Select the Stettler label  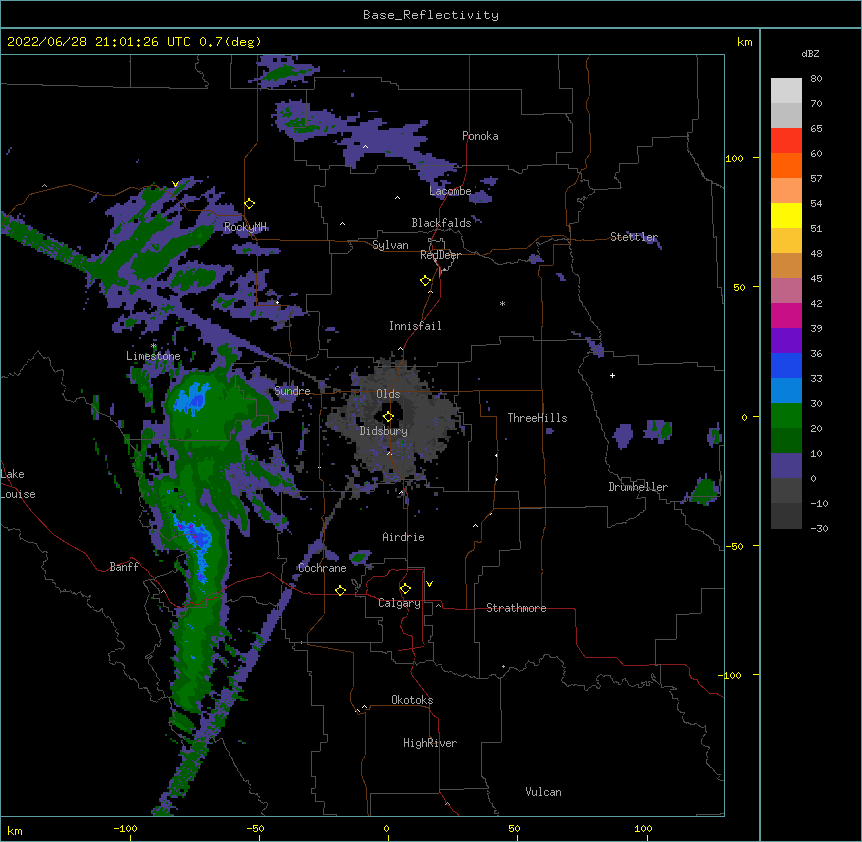(x=634, y=237)
